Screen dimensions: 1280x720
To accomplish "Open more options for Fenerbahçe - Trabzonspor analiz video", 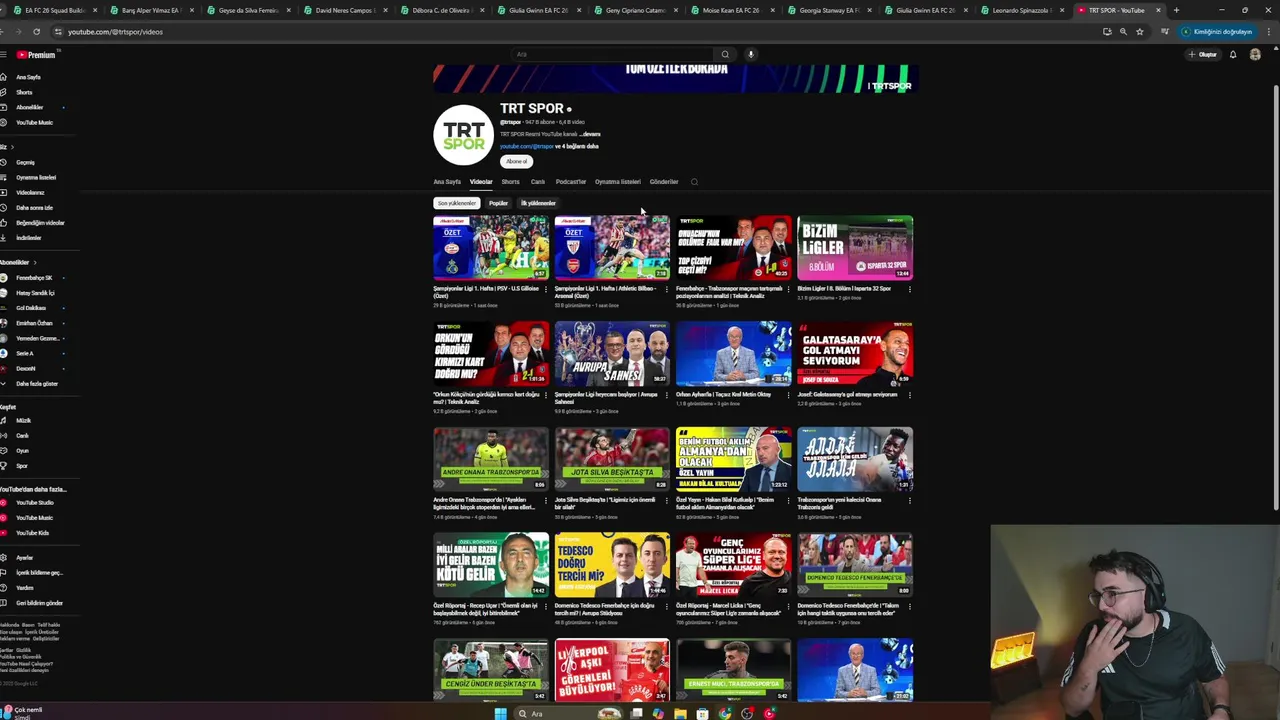I will [788, 289].
